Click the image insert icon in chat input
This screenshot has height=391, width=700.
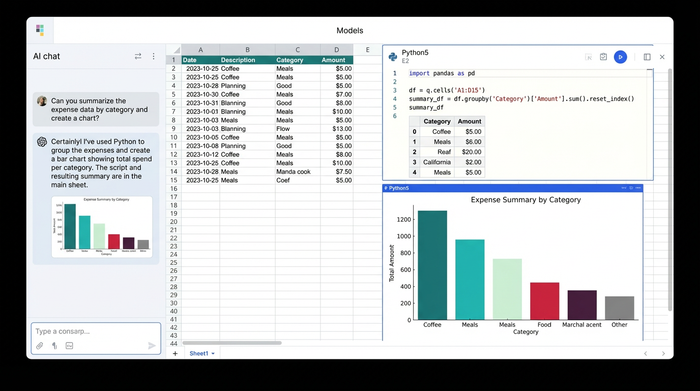coord(69,345)
